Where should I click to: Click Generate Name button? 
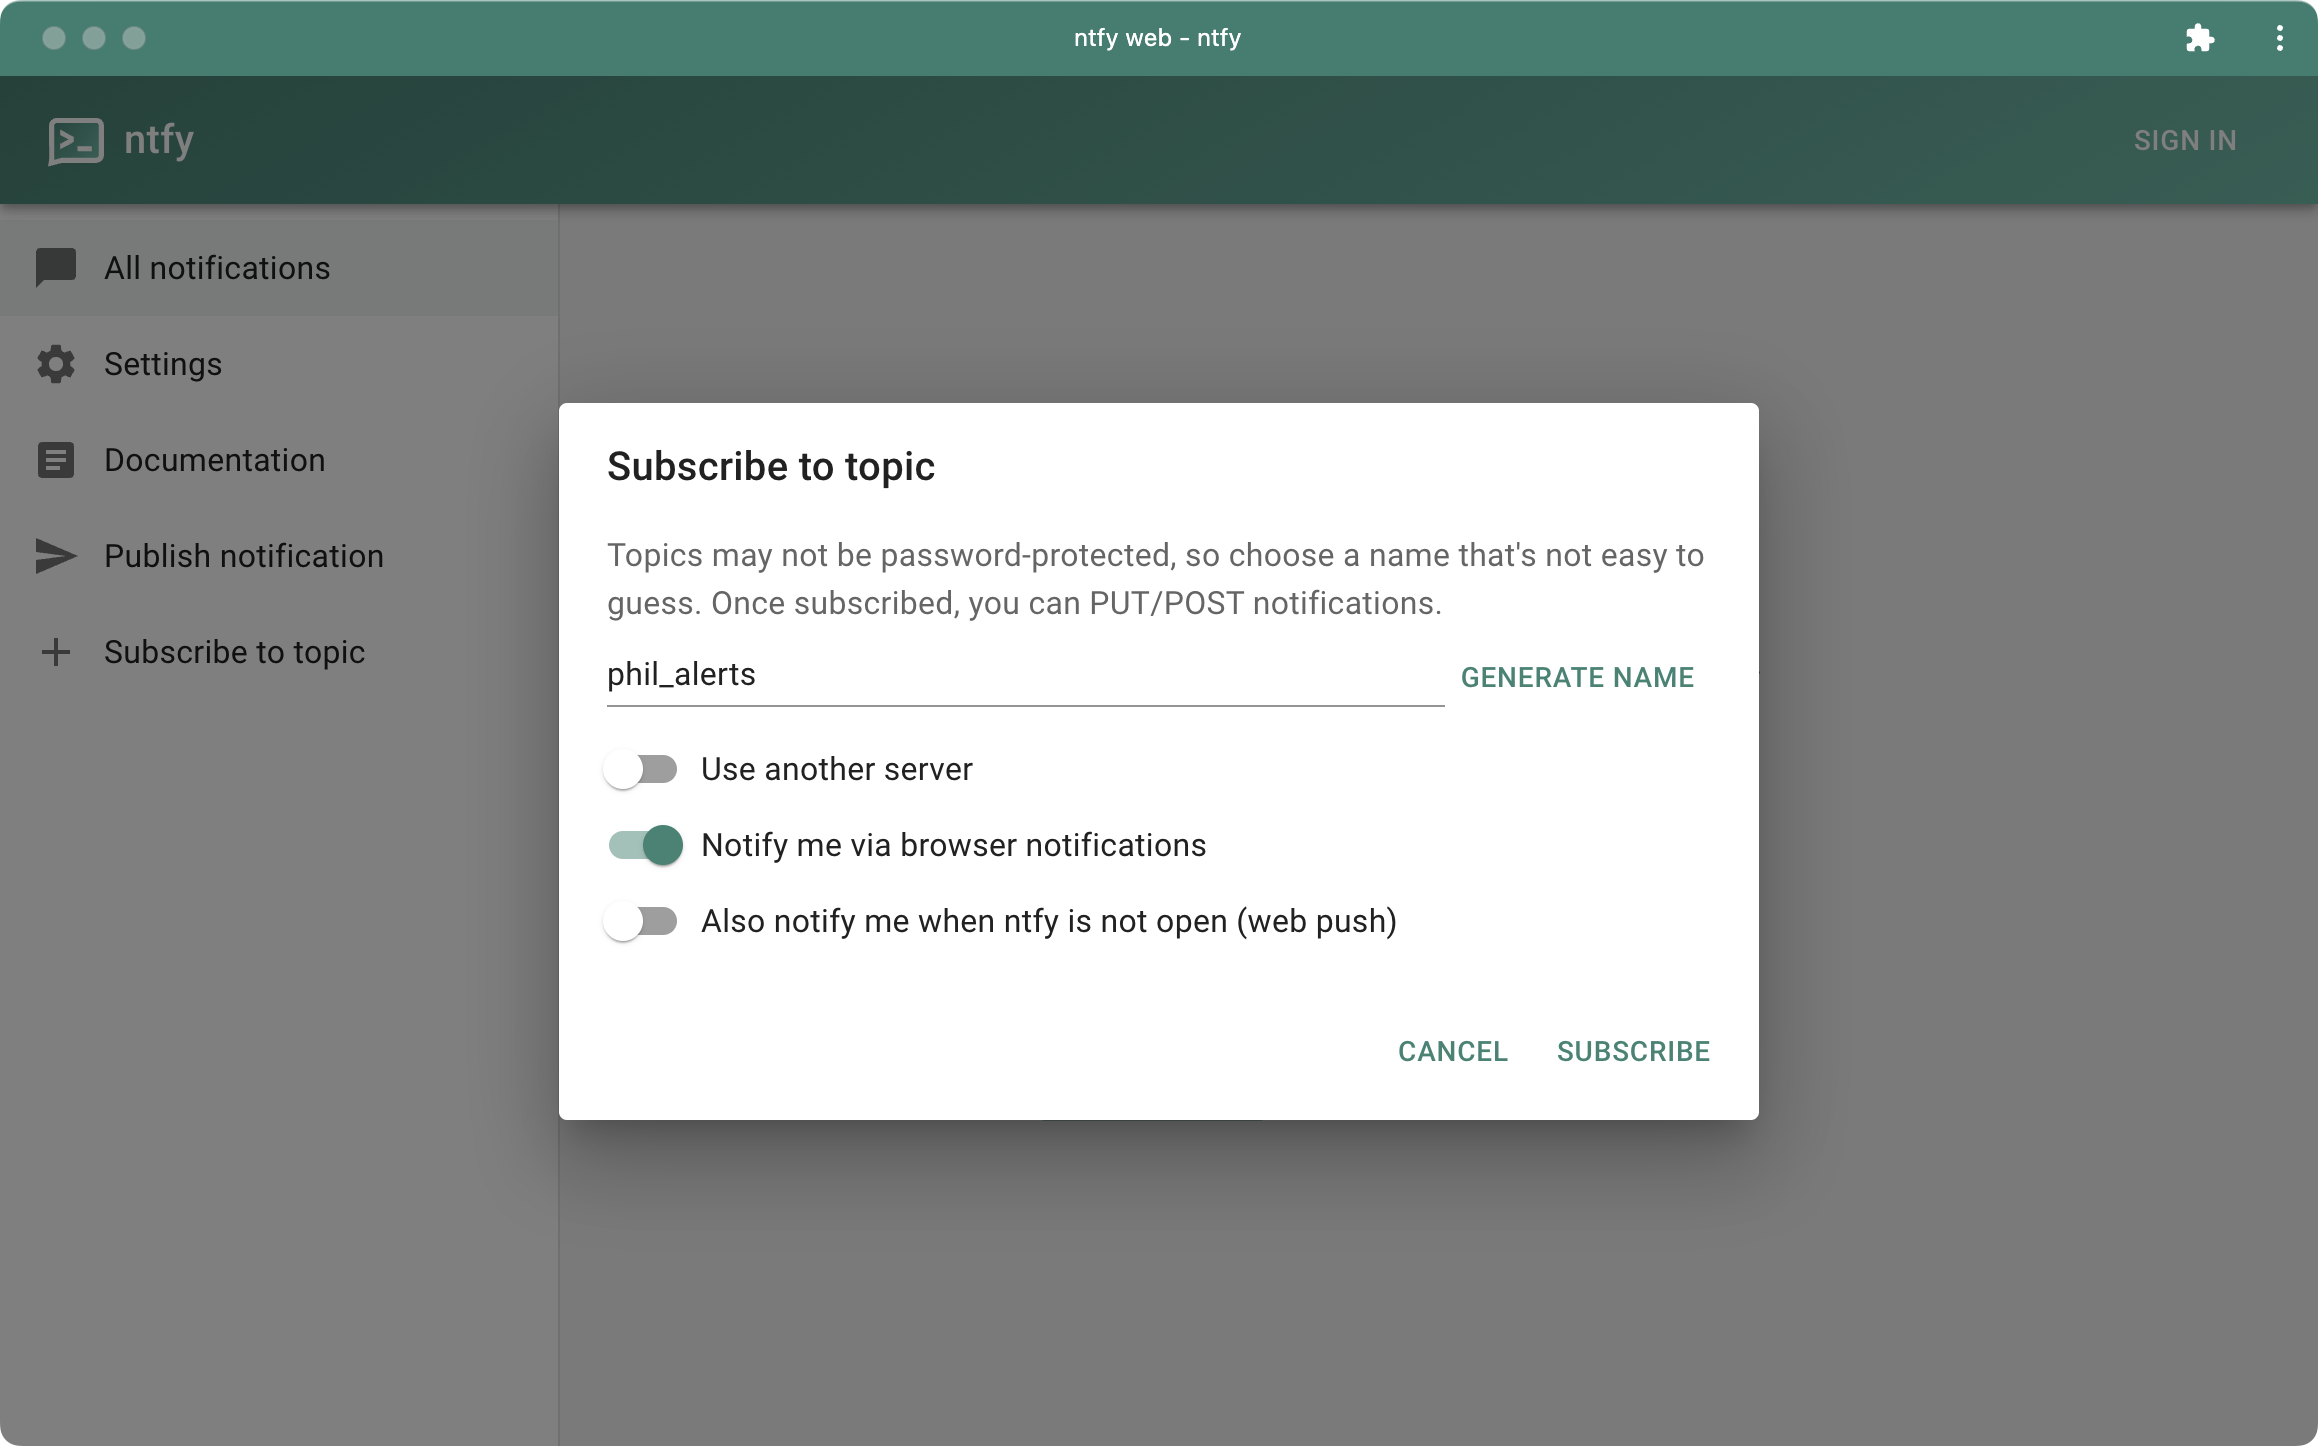1577,677
